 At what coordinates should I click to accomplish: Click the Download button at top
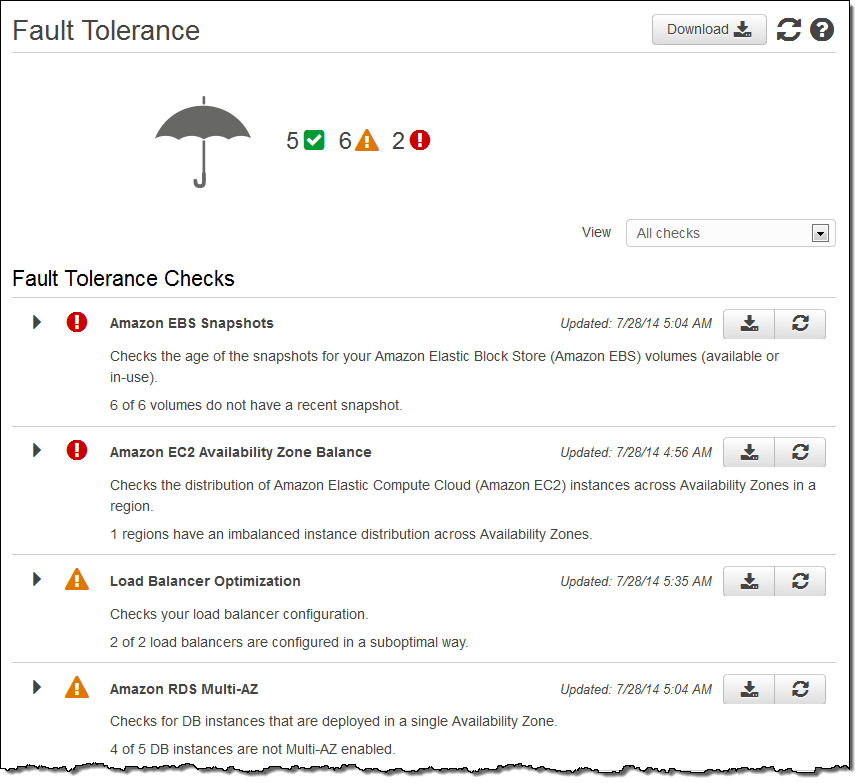pos(709,30)
